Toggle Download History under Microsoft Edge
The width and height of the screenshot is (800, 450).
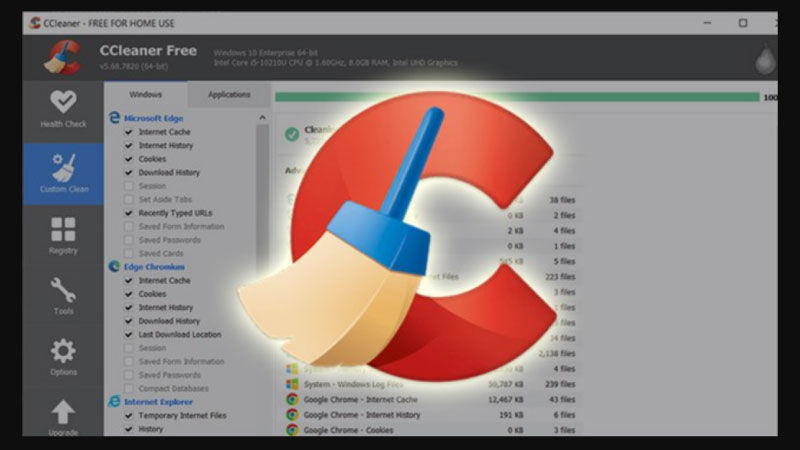pyautogui.click(x=129, y=172)
